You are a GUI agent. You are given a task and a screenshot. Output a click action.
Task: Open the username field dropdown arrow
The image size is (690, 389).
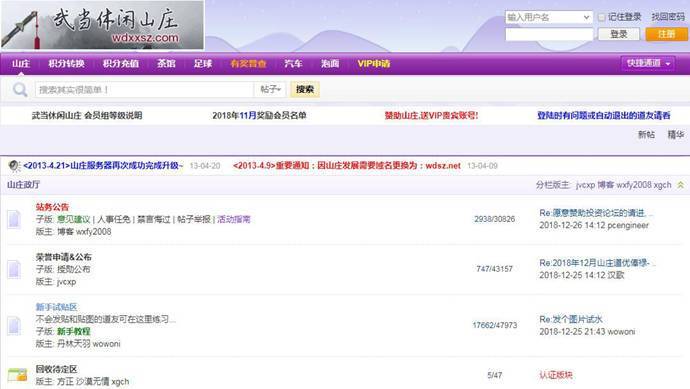coord(586,17)
